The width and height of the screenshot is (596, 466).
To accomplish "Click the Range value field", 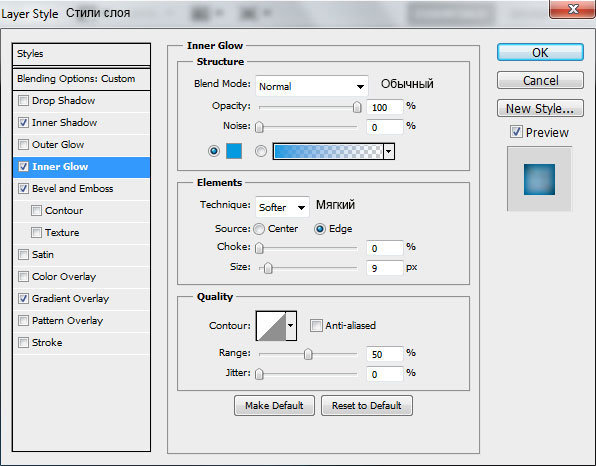I will click(384, 354).
